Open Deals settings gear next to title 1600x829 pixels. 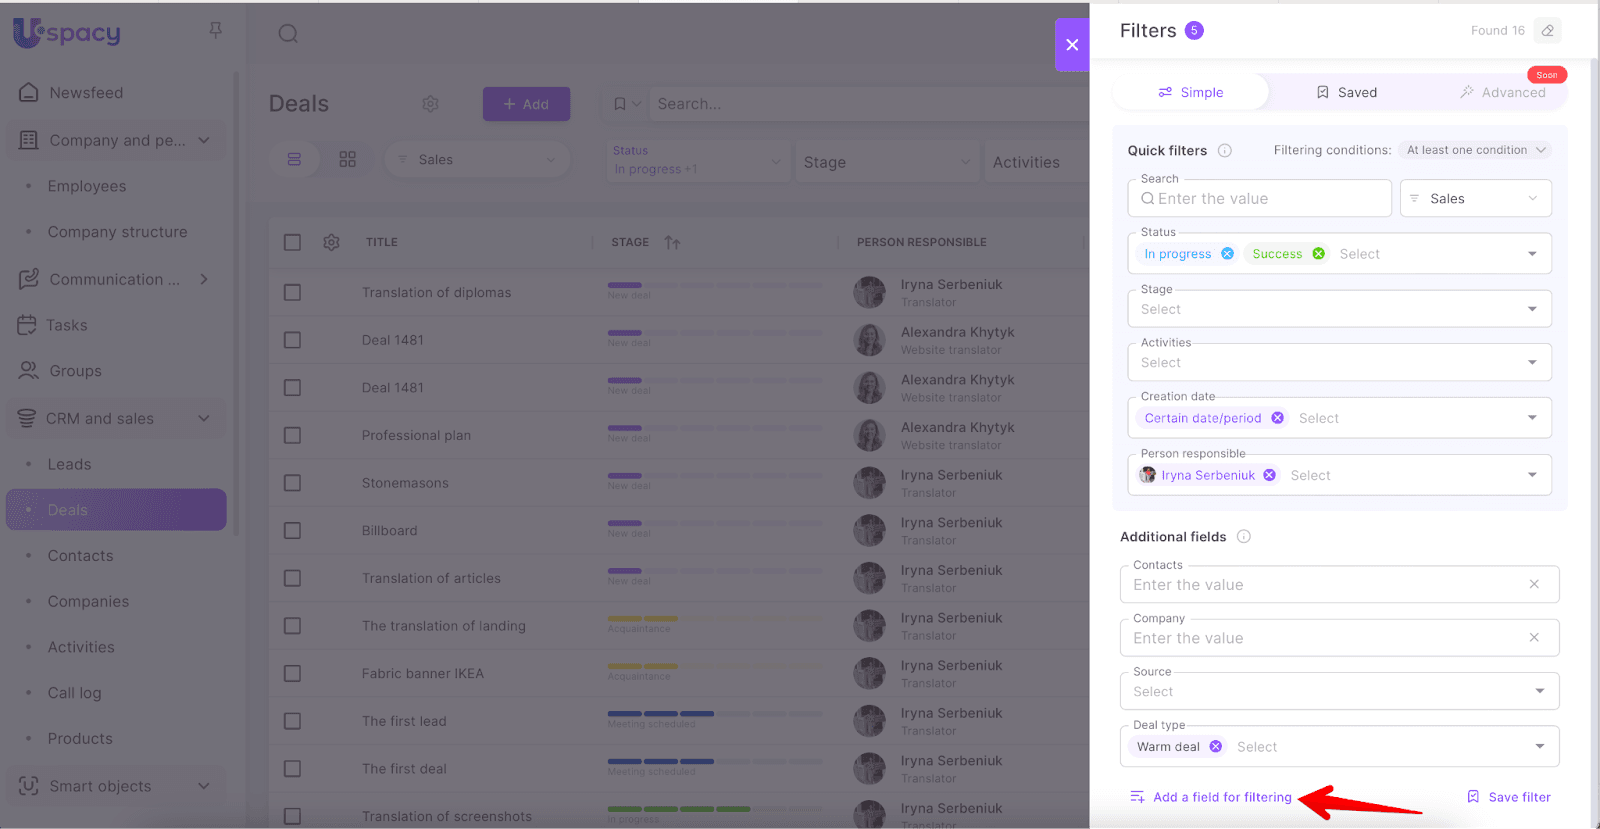coord(430,104)
